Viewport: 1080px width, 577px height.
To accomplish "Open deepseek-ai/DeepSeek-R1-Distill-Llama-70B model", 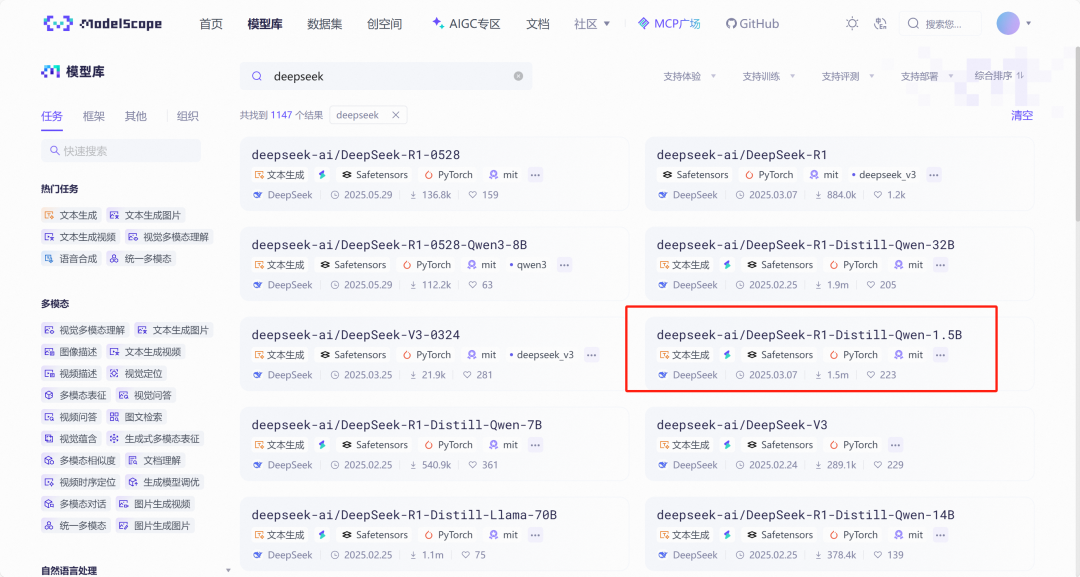I will coord(404,515).
